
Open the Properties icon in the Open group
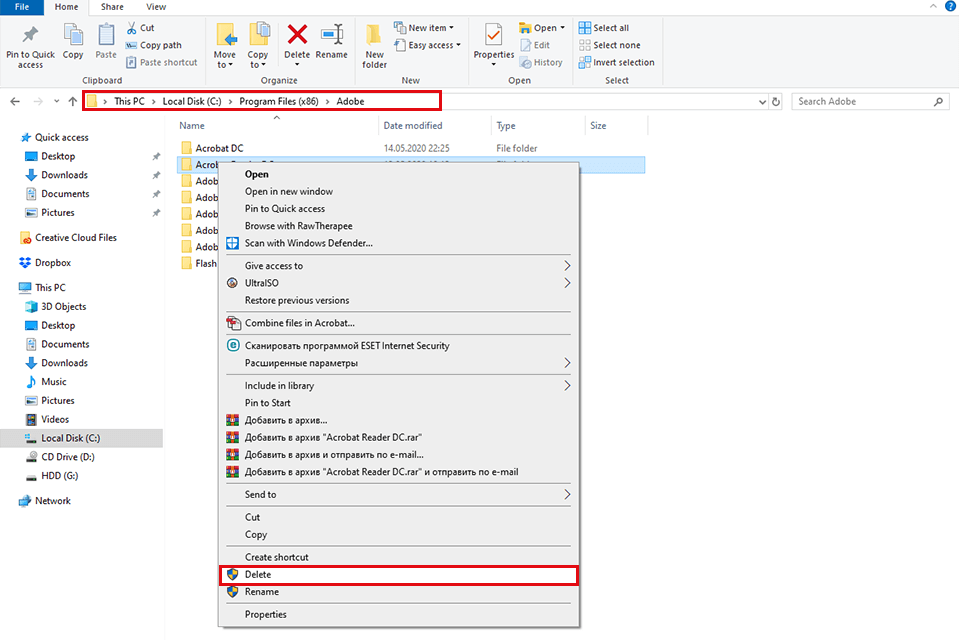point(492,40)
